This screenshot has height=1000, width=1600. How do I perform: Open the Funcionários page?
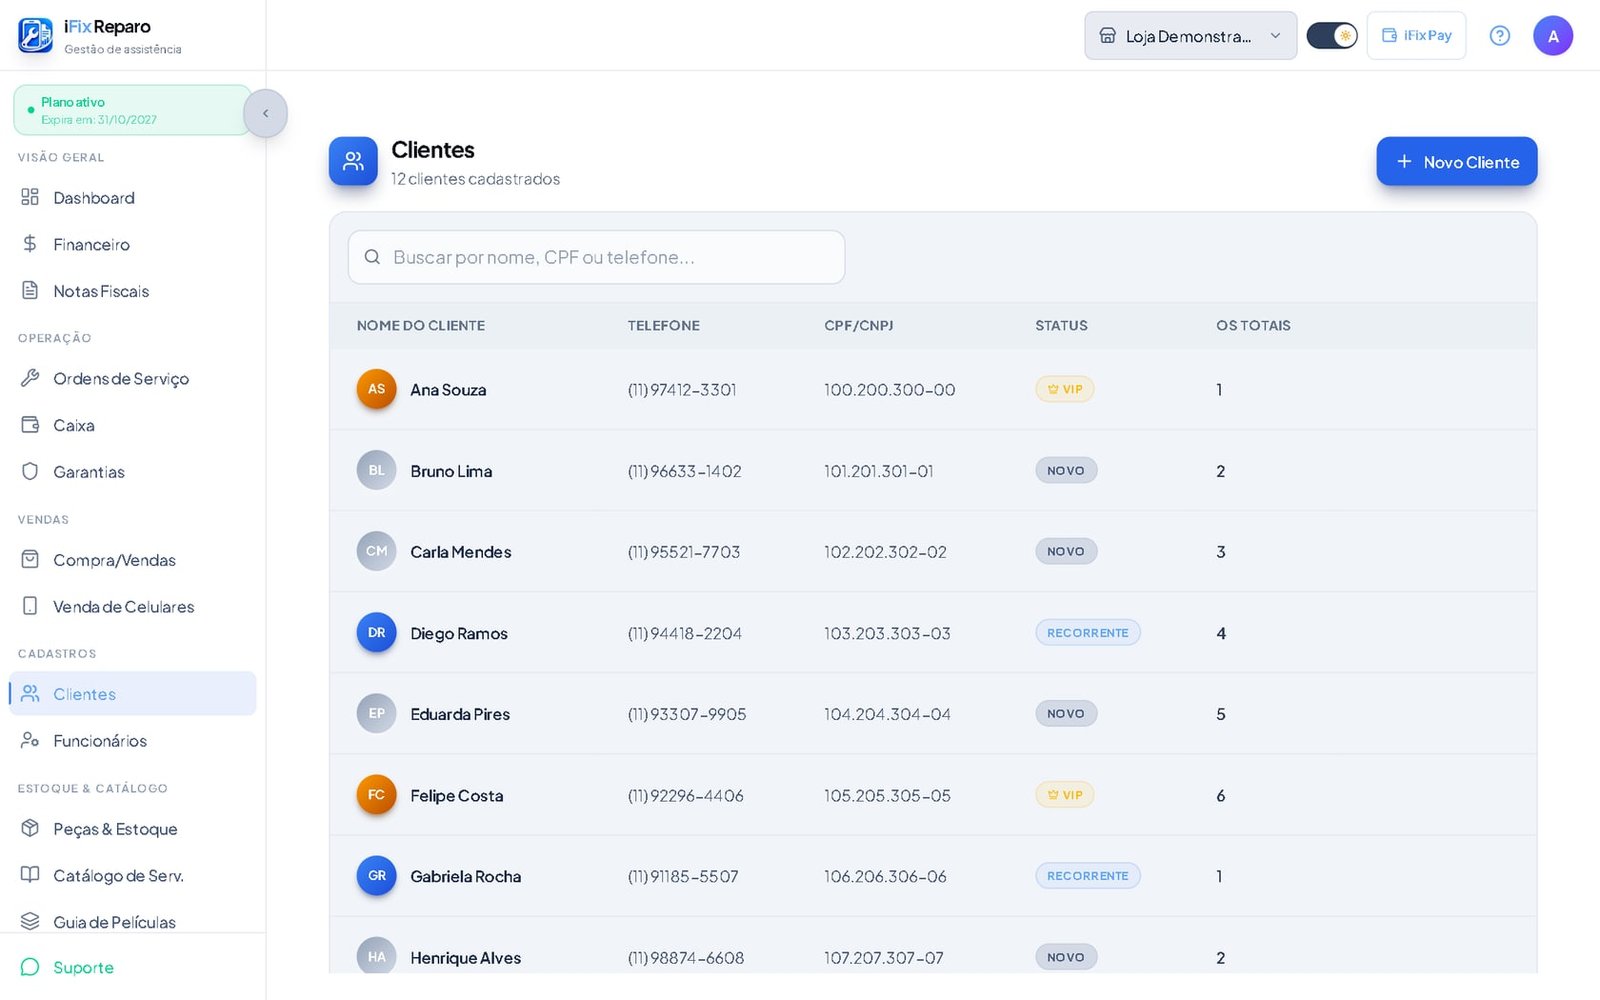coord(133,741)
